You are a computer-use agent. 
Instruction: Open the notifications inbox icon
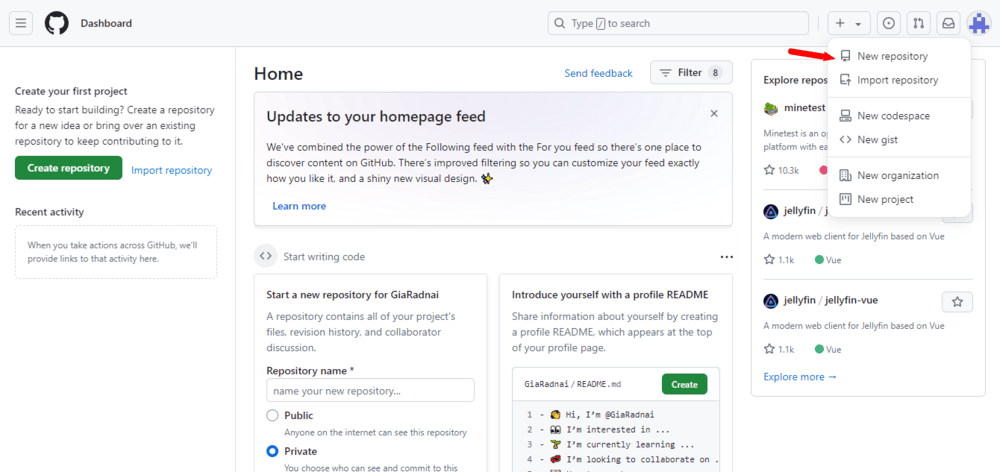click(x=948, y=23)
